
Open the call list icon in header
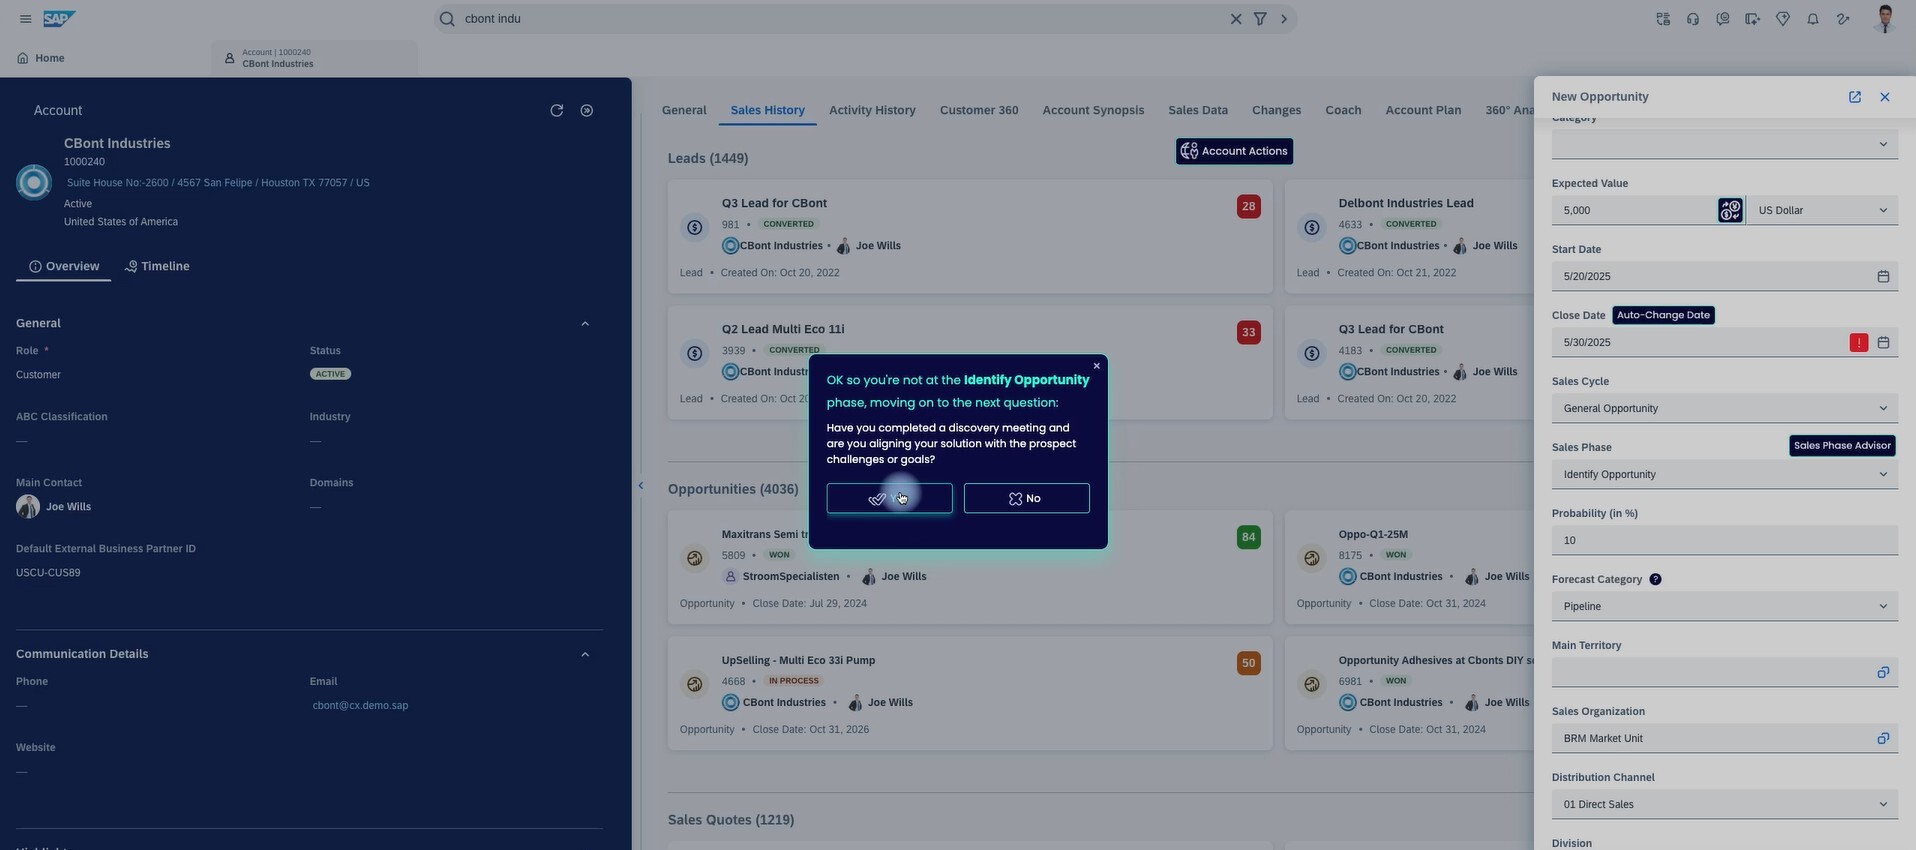pos(1663,19)
